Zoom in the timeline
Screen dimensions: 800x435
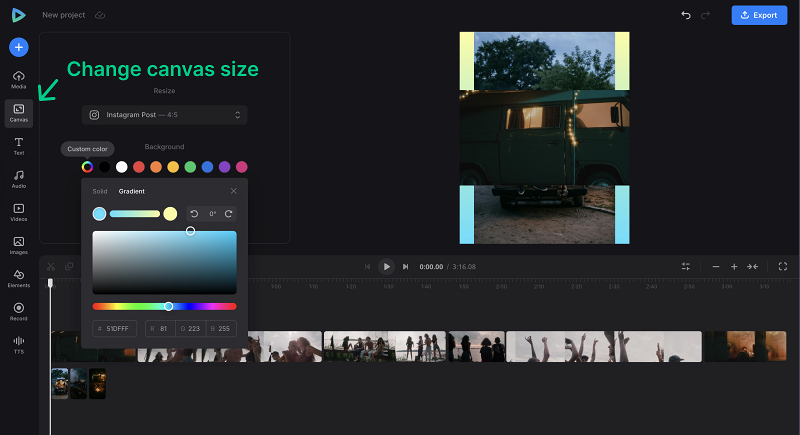coord(734,267)
